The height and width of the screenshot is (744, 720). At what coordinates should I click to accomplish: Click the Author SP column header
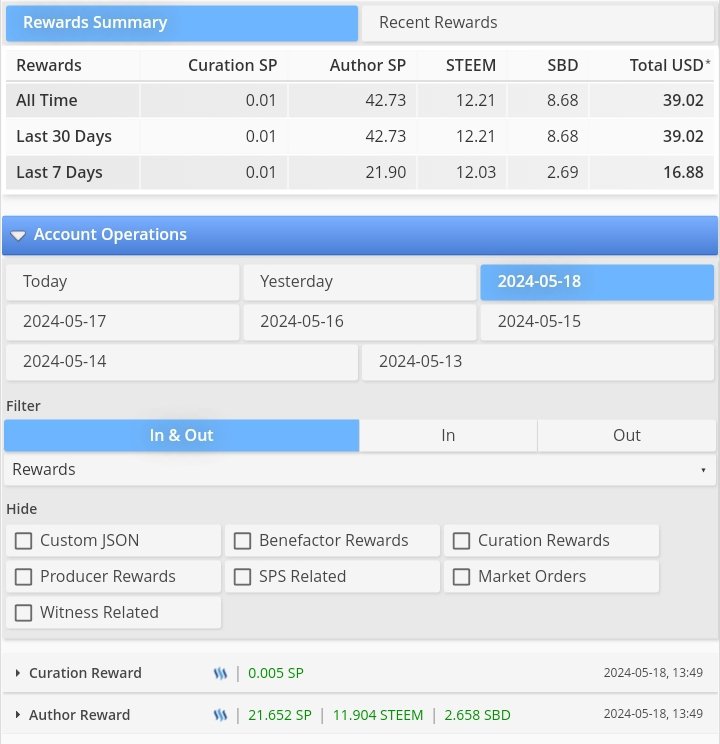coord(368,65)
